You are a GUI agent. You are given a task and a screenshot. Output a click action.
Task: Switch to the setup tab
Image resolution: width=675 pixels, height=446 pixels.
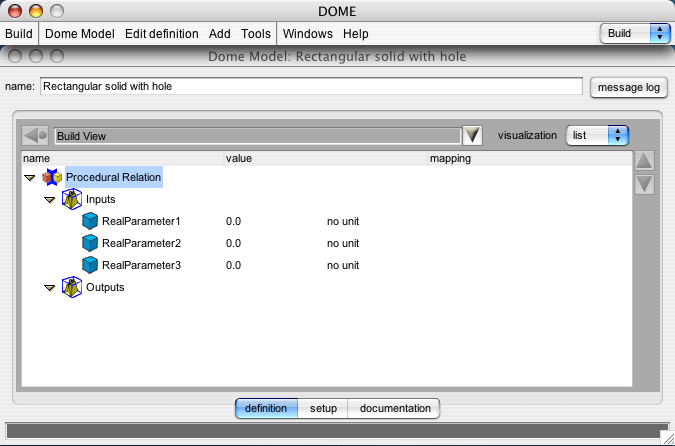[x=323, y=408]
